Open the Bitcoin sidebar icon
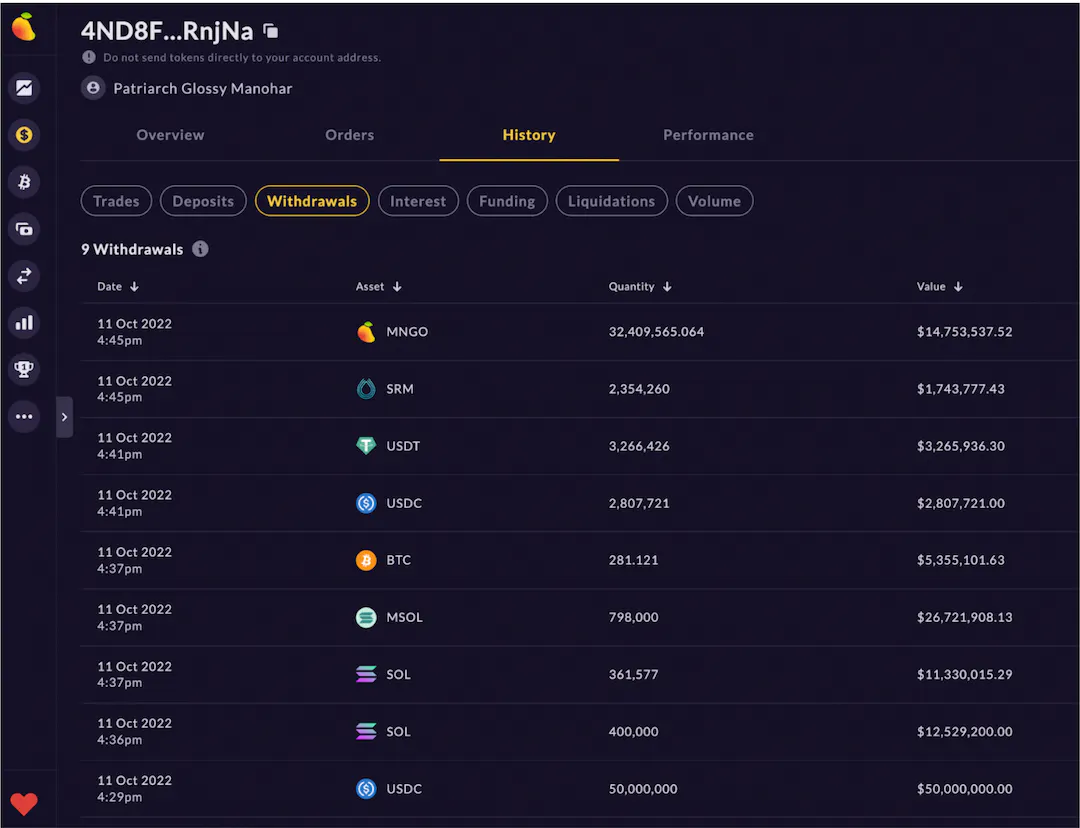Image resolution: width=1080 pixels, height=828 pixels. (x=24, y=182)
